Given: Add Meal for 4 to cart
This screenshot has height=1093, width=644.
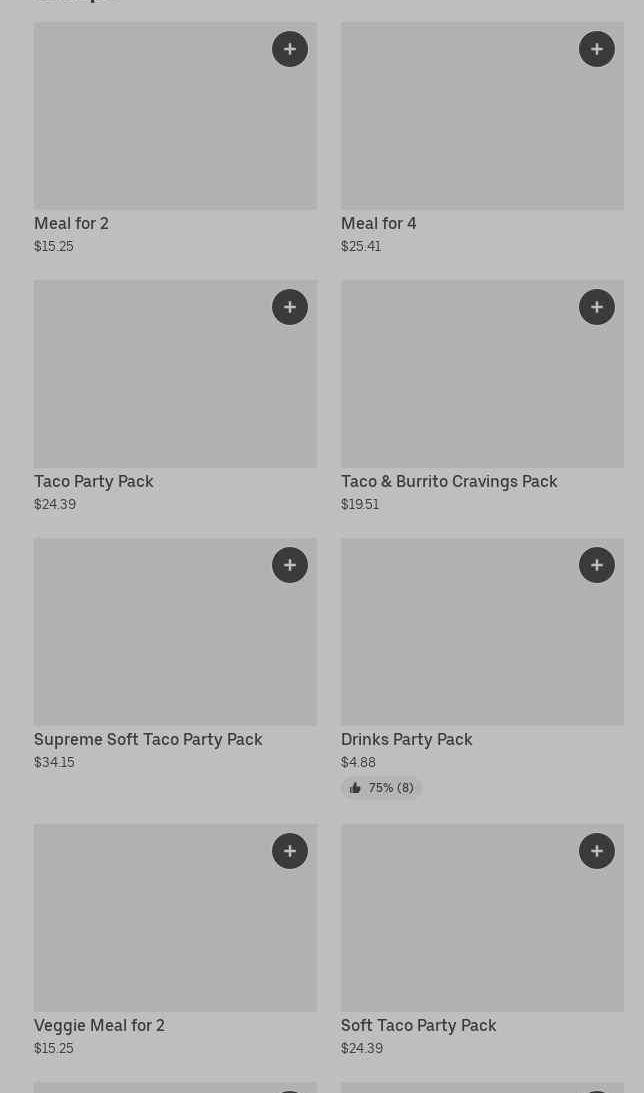Looking at the screenshot, I should coord(597,49).
